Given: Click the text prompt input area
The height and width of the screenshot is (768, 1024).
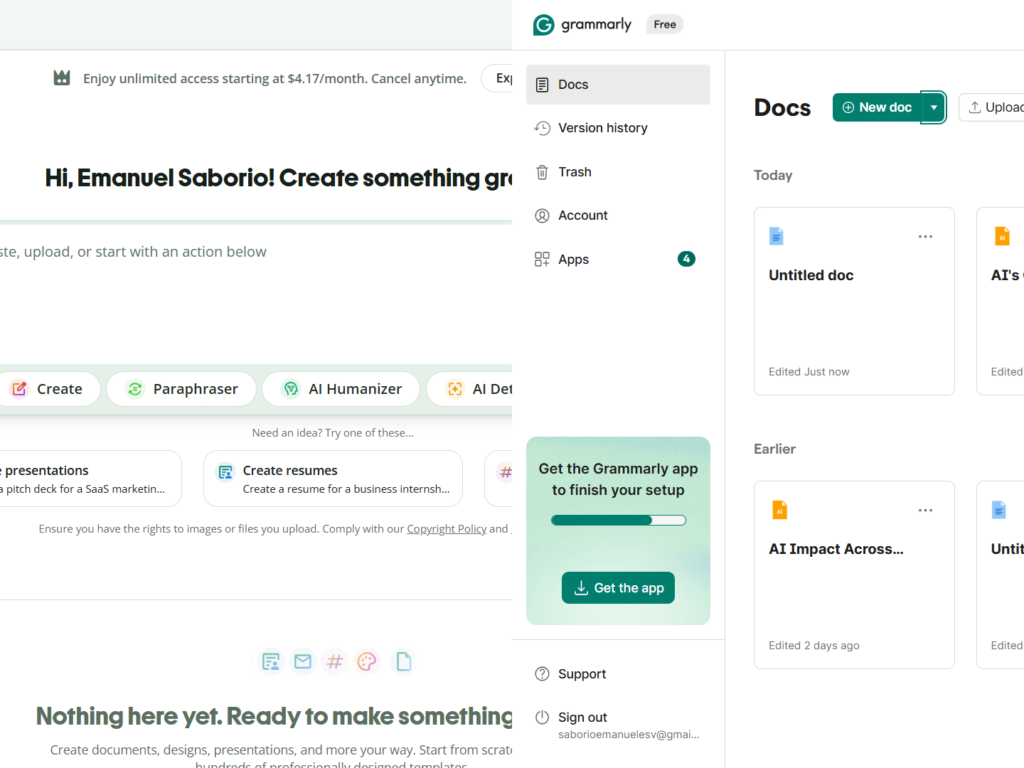Looking at the screenshot, I should point(256,294).
